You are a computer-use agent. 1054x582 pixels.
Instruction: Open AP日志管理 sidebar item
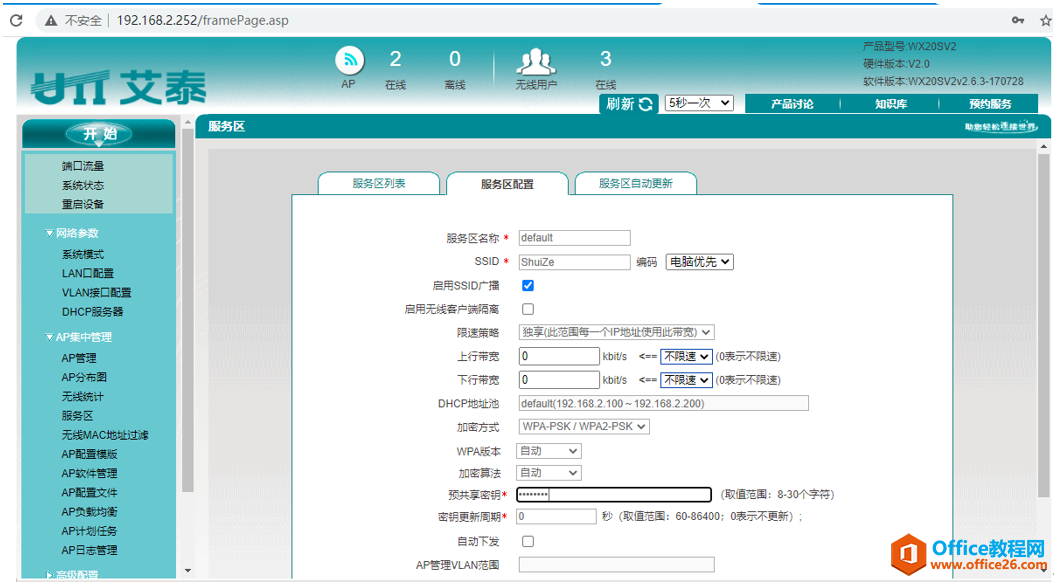[x=89, y=550]
